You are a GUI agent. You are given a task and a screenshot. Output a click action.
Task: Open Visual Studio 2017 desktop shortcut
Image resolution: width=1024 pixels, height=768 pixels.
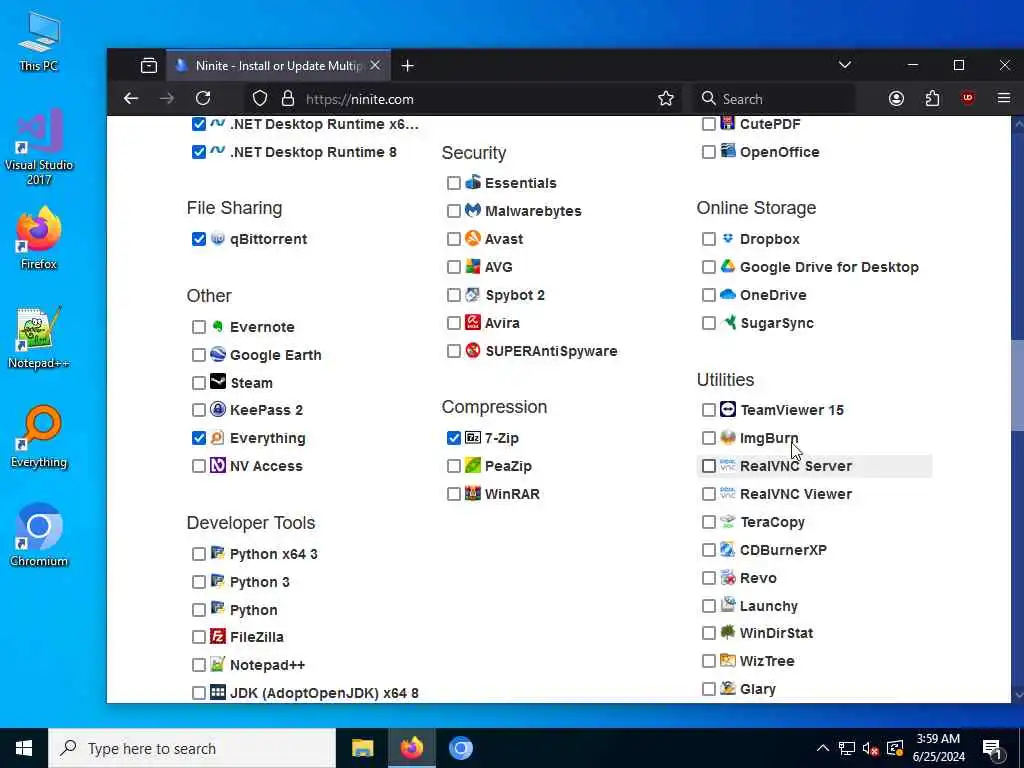click(39, 147)
